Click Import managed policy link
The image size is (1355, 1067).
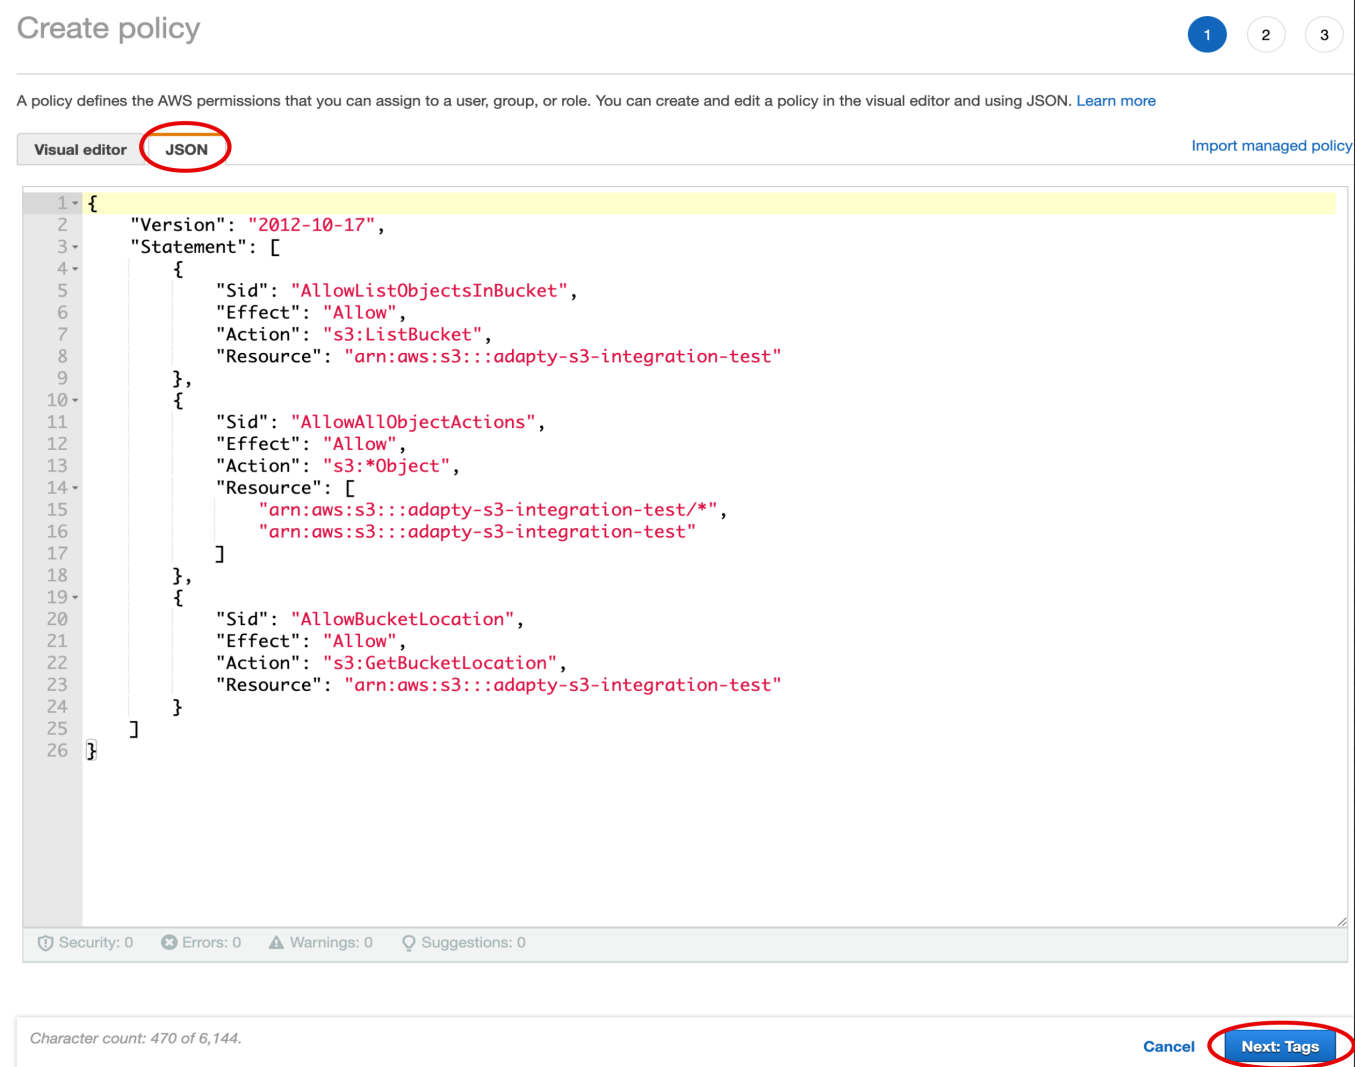point(1271,146)
